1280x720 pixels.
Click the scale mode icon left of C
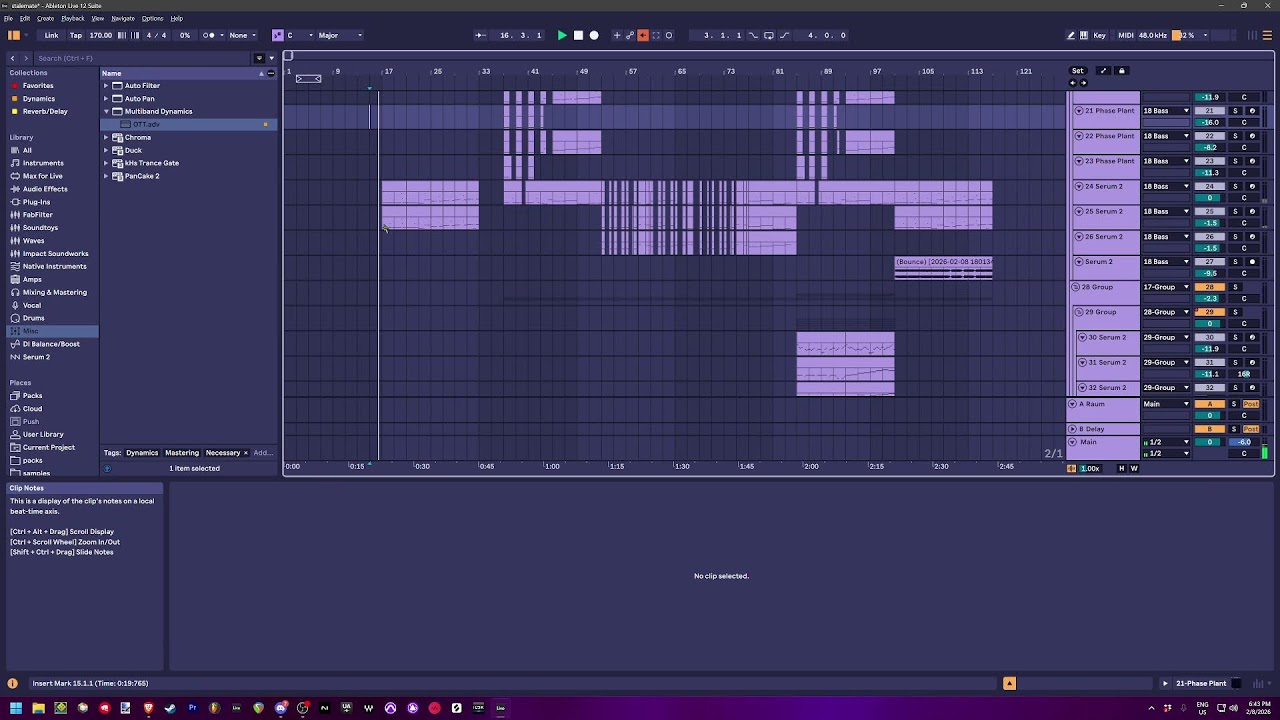tap(278, 35)
